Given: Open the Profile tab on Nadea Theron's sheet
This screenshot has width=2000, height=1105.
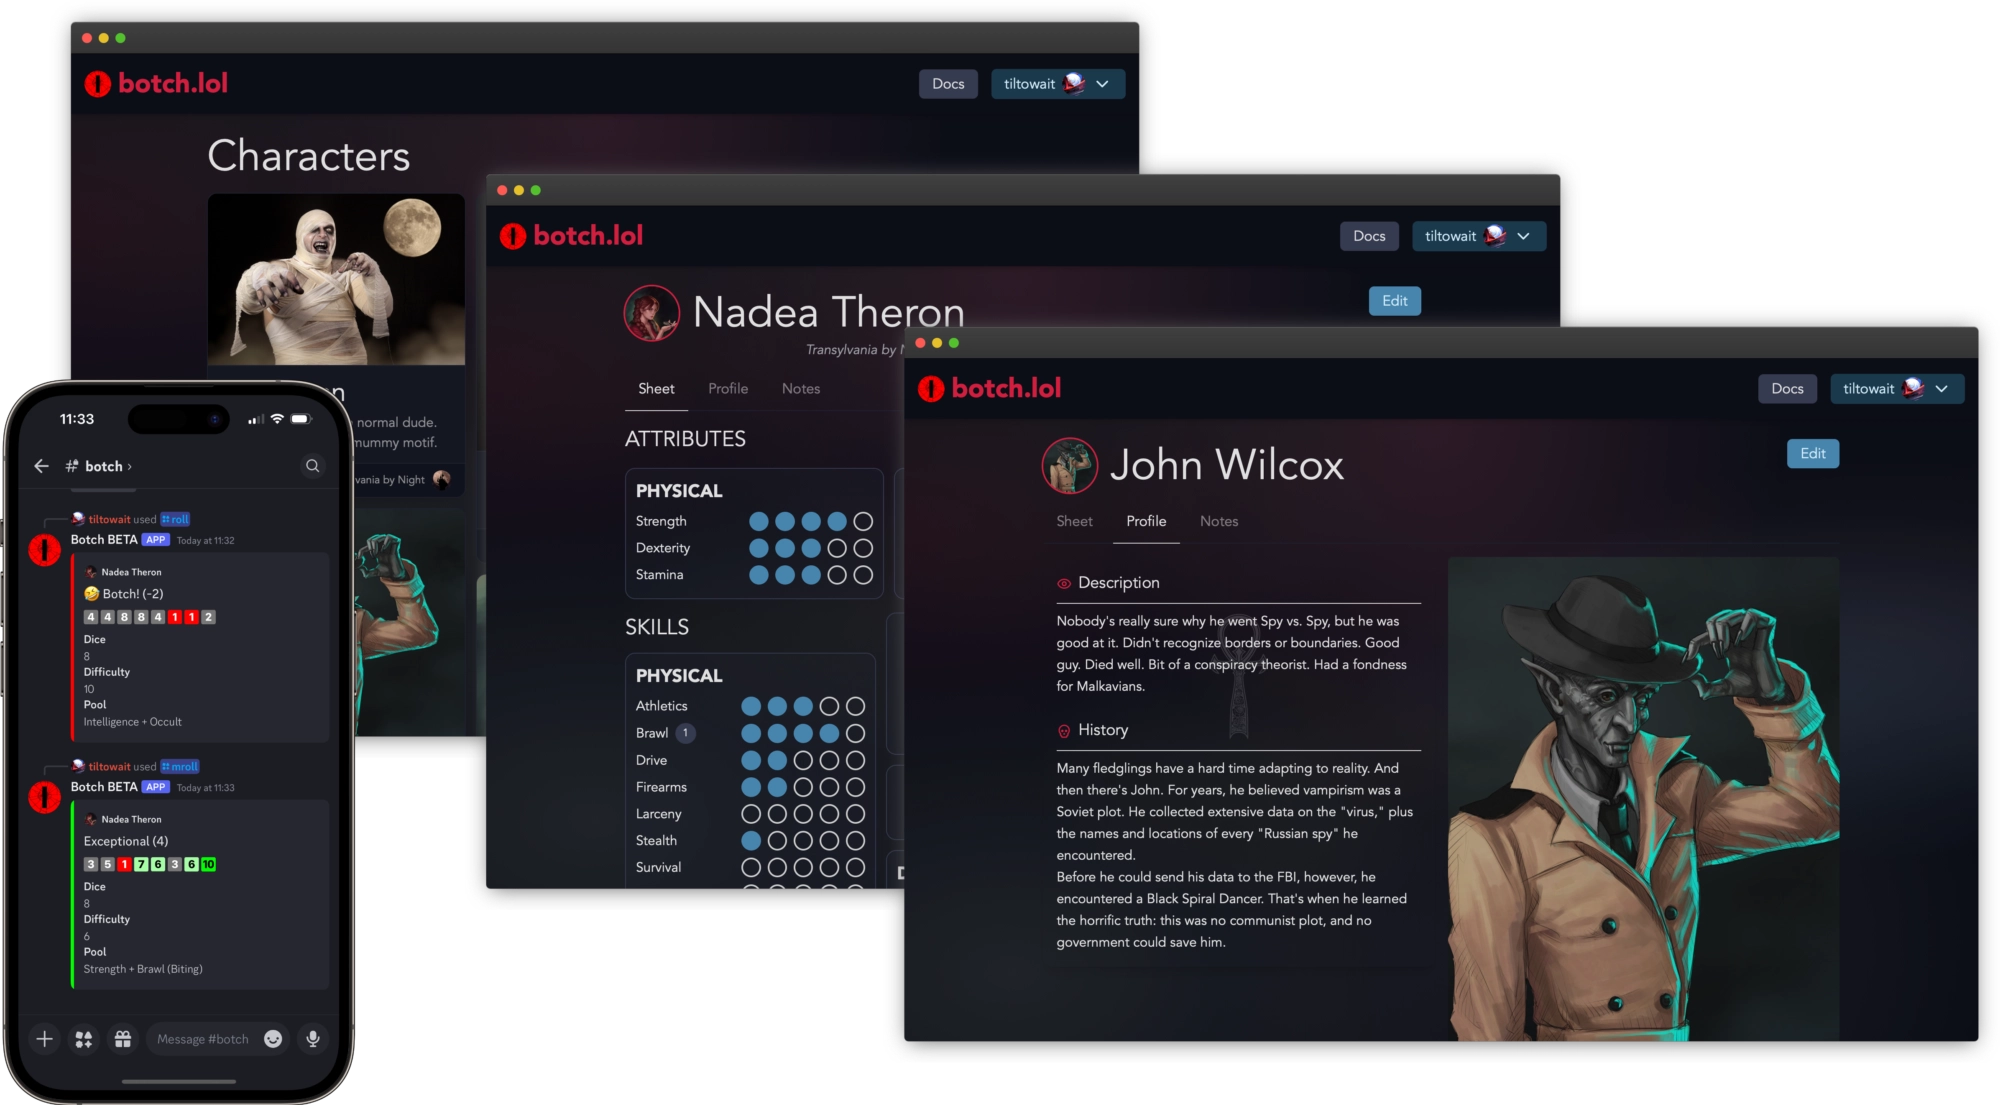Looking at the screenshot, I should [727, 388].
